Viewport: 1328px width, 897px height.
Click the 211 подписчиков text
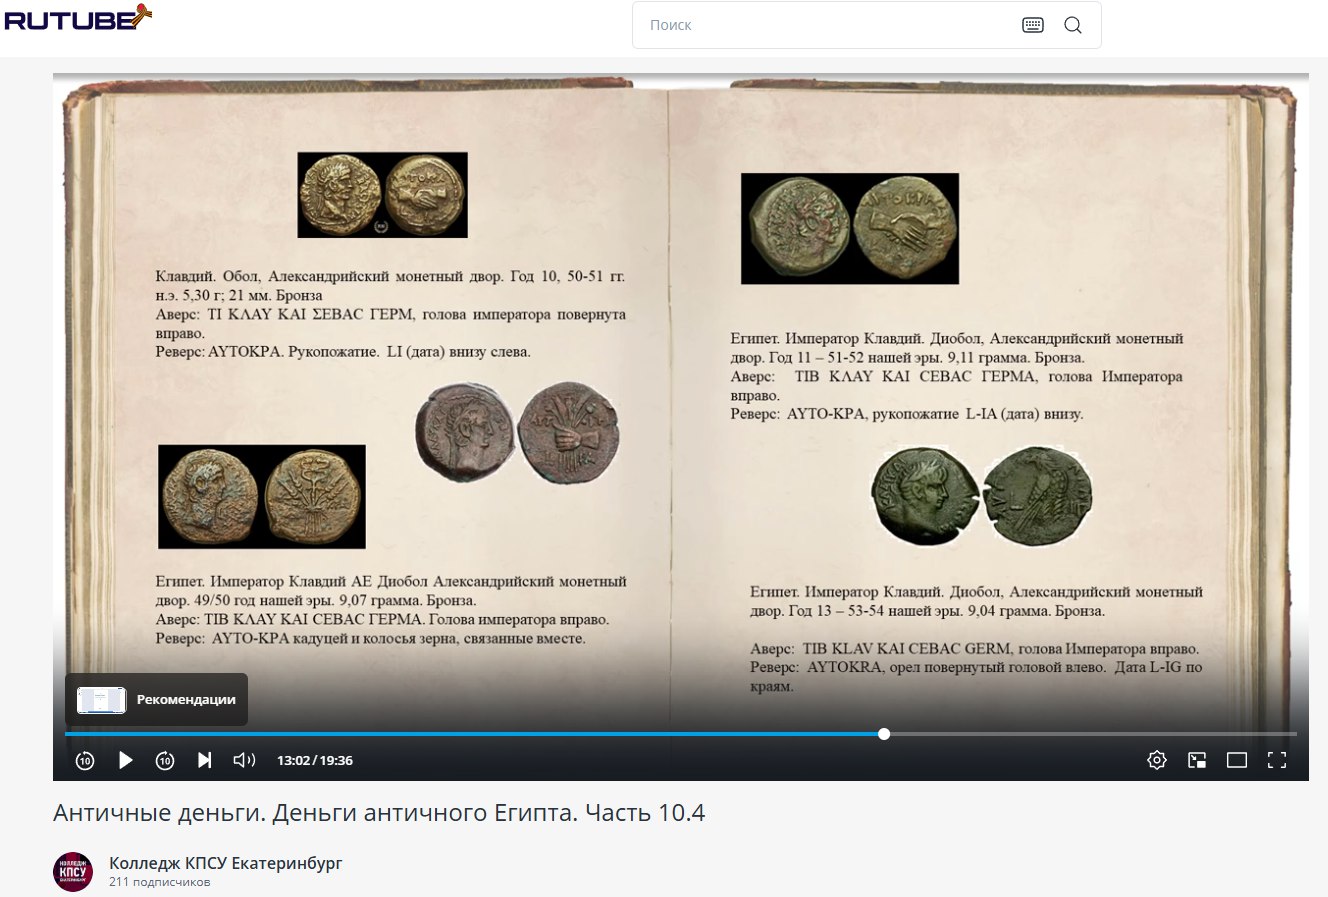pos(160,883)
